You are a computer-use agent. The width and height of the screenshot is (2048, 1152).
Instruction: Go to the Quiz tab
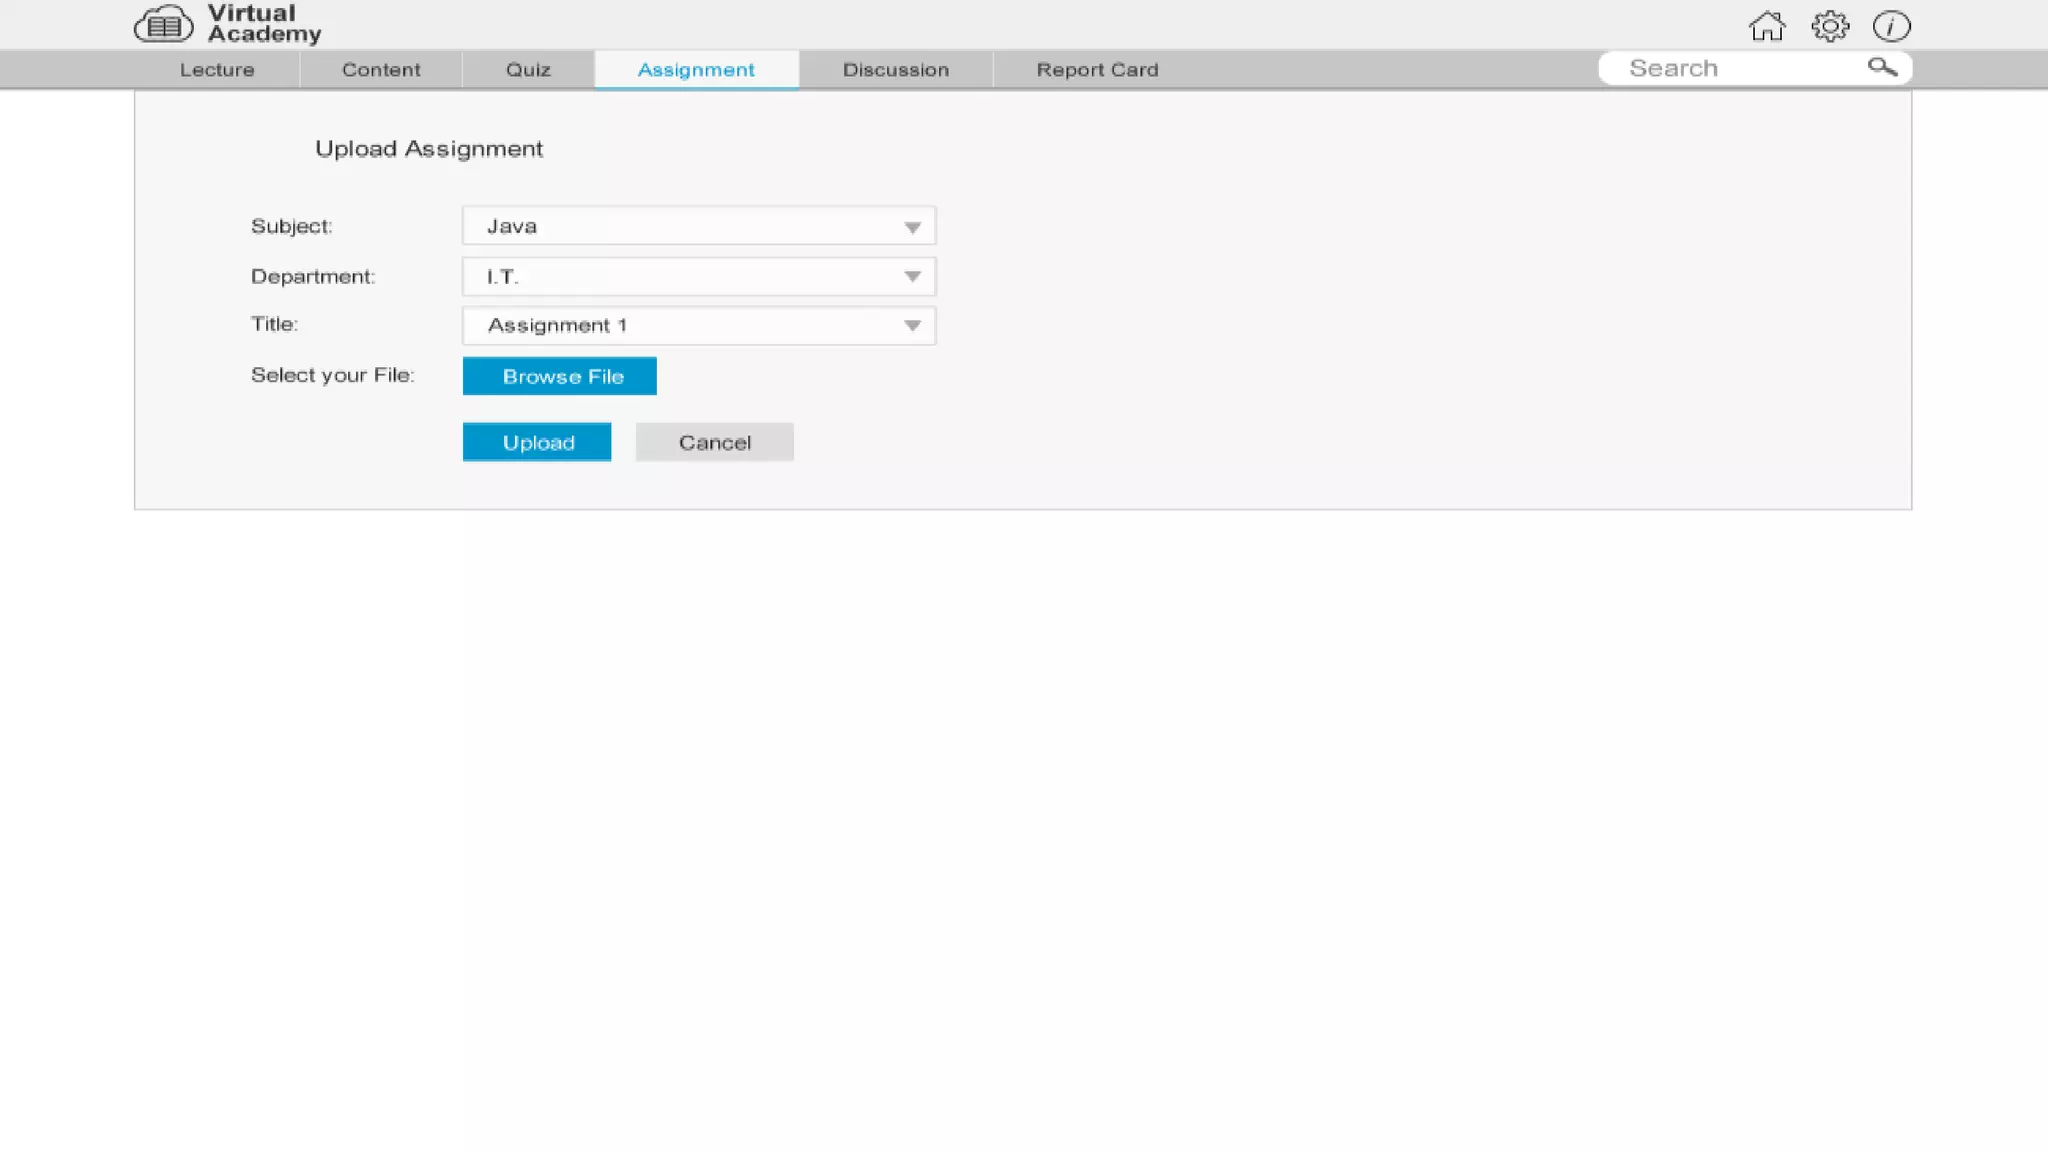tap(528, 70)
